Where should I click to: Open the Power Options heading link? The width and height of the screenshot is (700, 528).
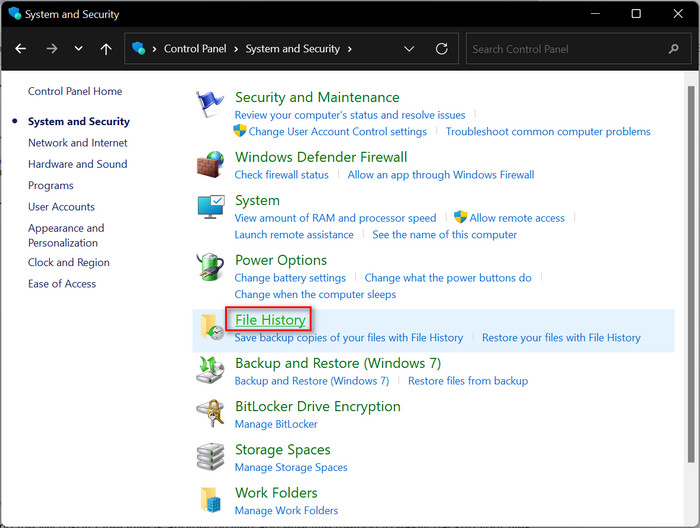281,260
